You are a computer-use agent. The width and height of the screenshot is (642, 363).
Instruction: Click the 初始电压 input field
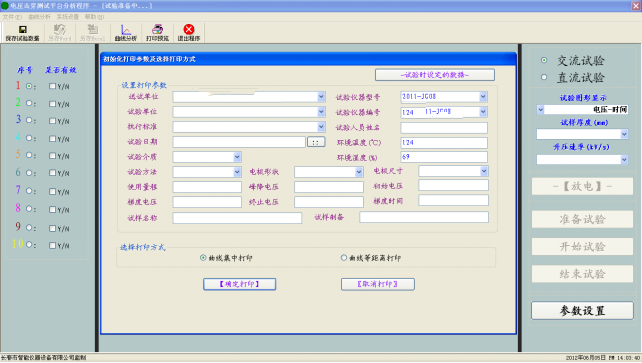(453, 185)
